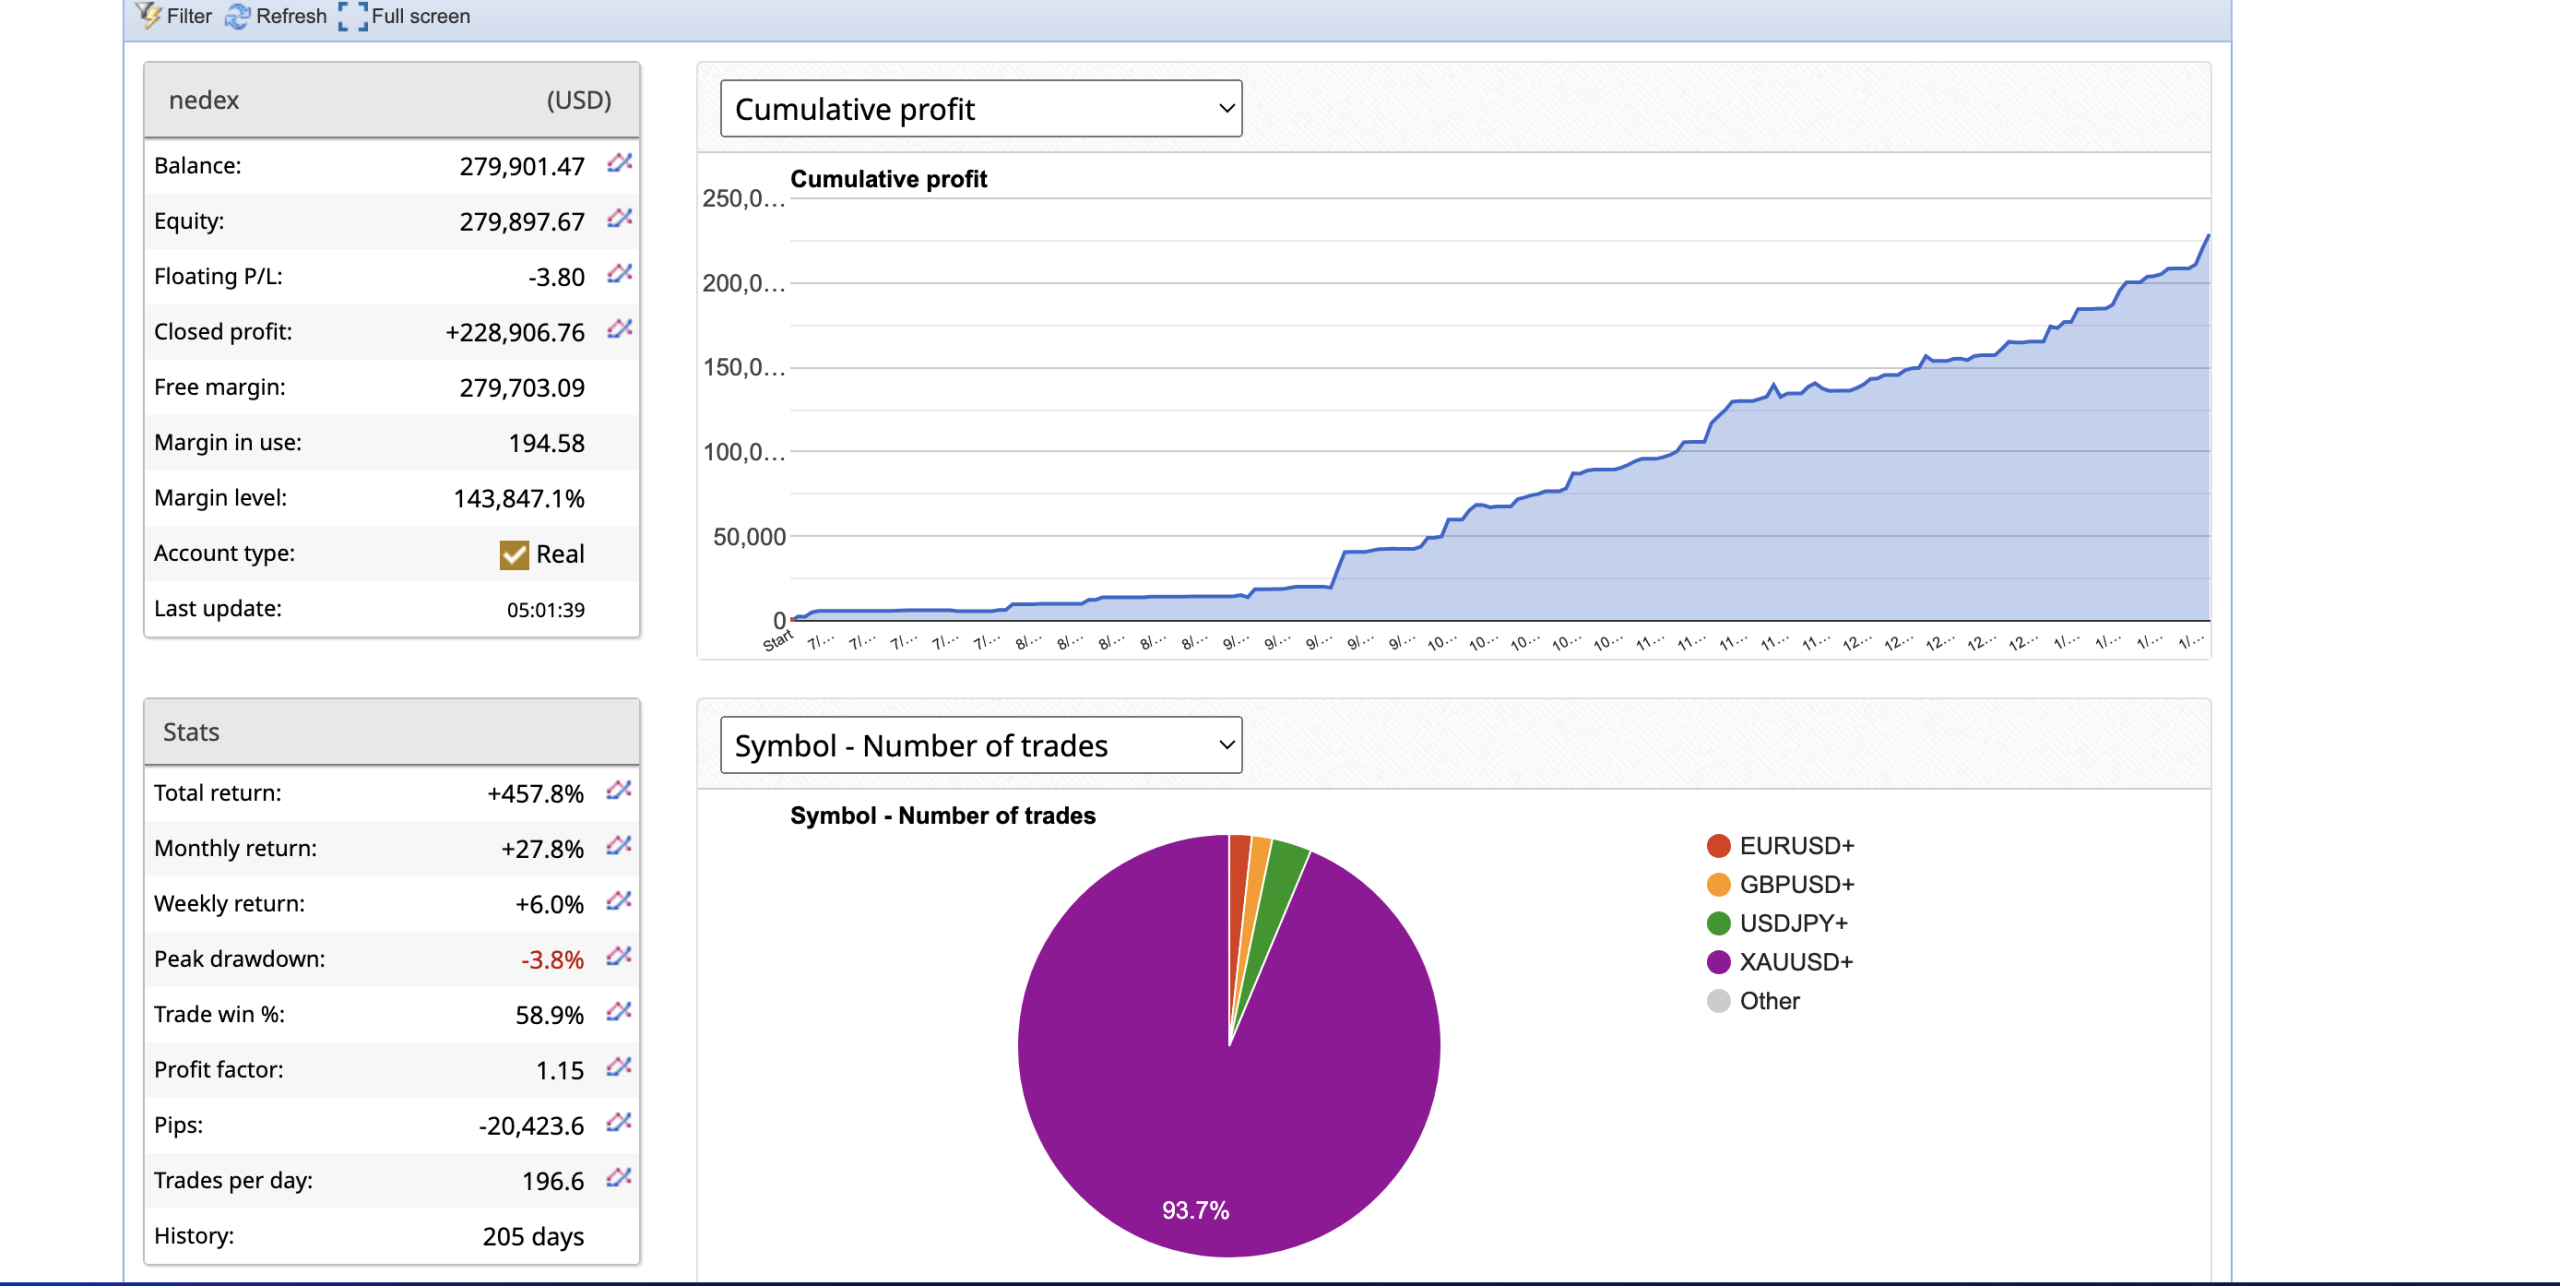Open the Cumulative profit dropdown

click(x=980, y=108)
